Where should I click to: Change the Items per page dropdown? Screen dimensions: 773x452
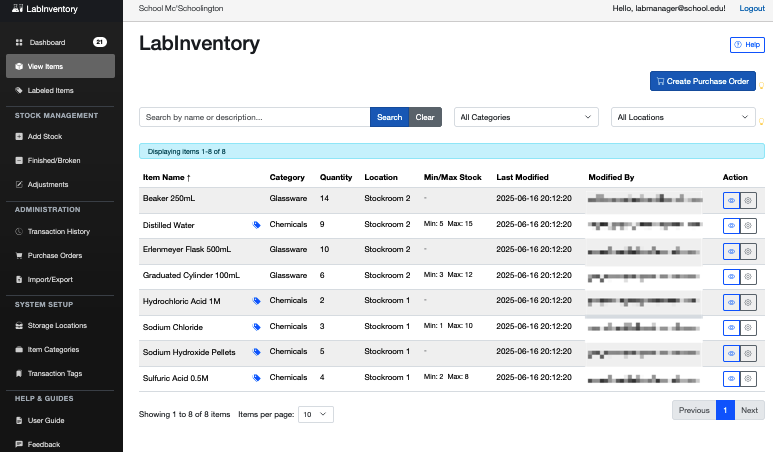316,414
